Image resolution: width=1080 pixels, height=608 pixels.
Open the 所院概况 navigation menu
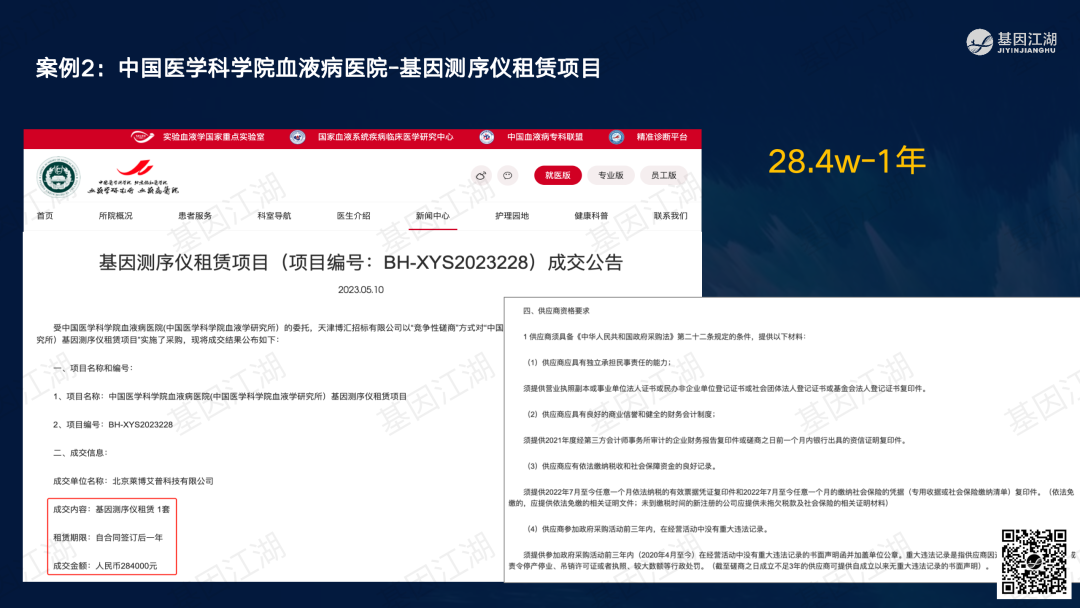(x=115, y=216)
